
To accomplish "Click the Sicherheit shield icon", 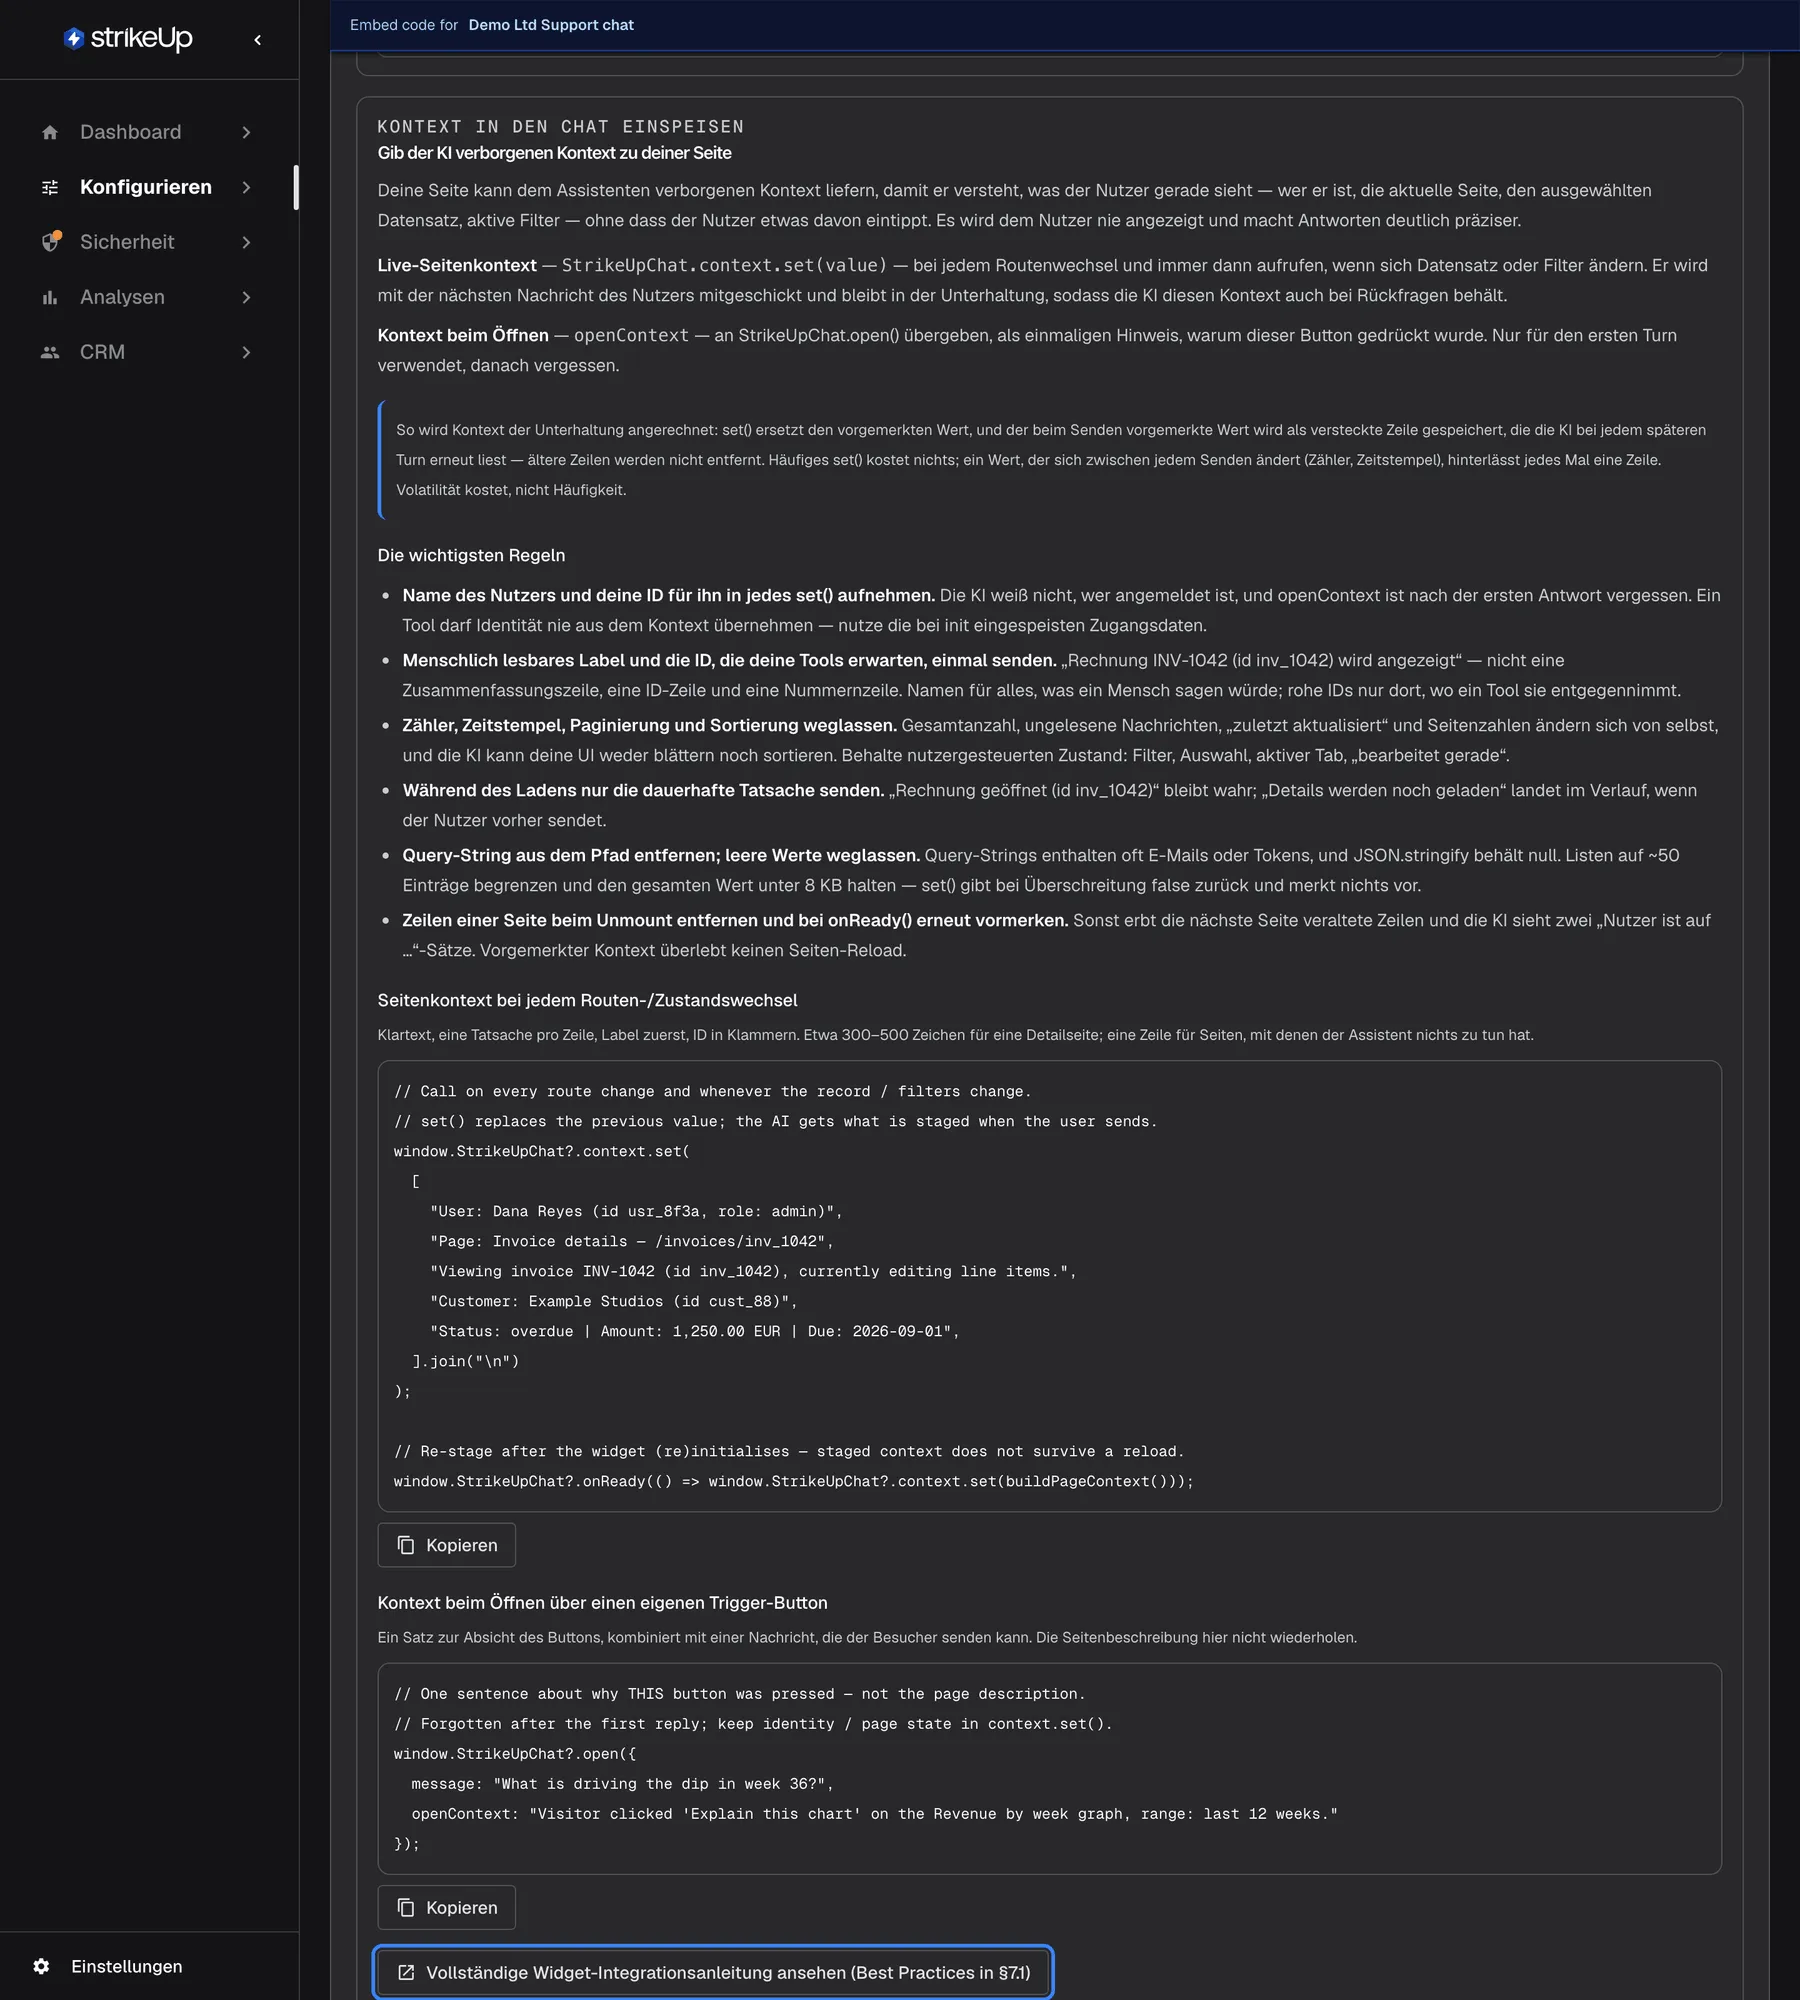I will click(50, 242).
